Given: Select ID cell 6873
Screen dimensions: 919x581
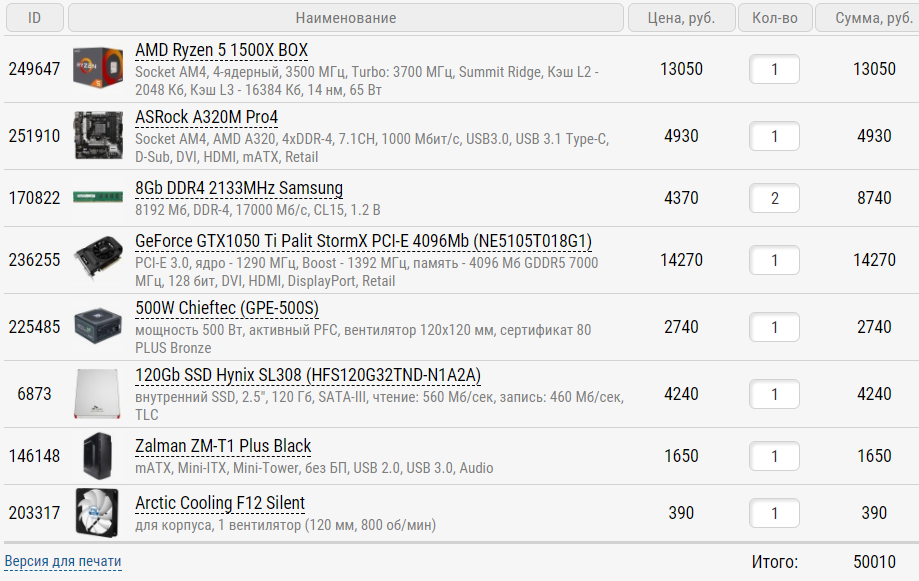Looking at the screenshot, I should (x=35, y=394).
